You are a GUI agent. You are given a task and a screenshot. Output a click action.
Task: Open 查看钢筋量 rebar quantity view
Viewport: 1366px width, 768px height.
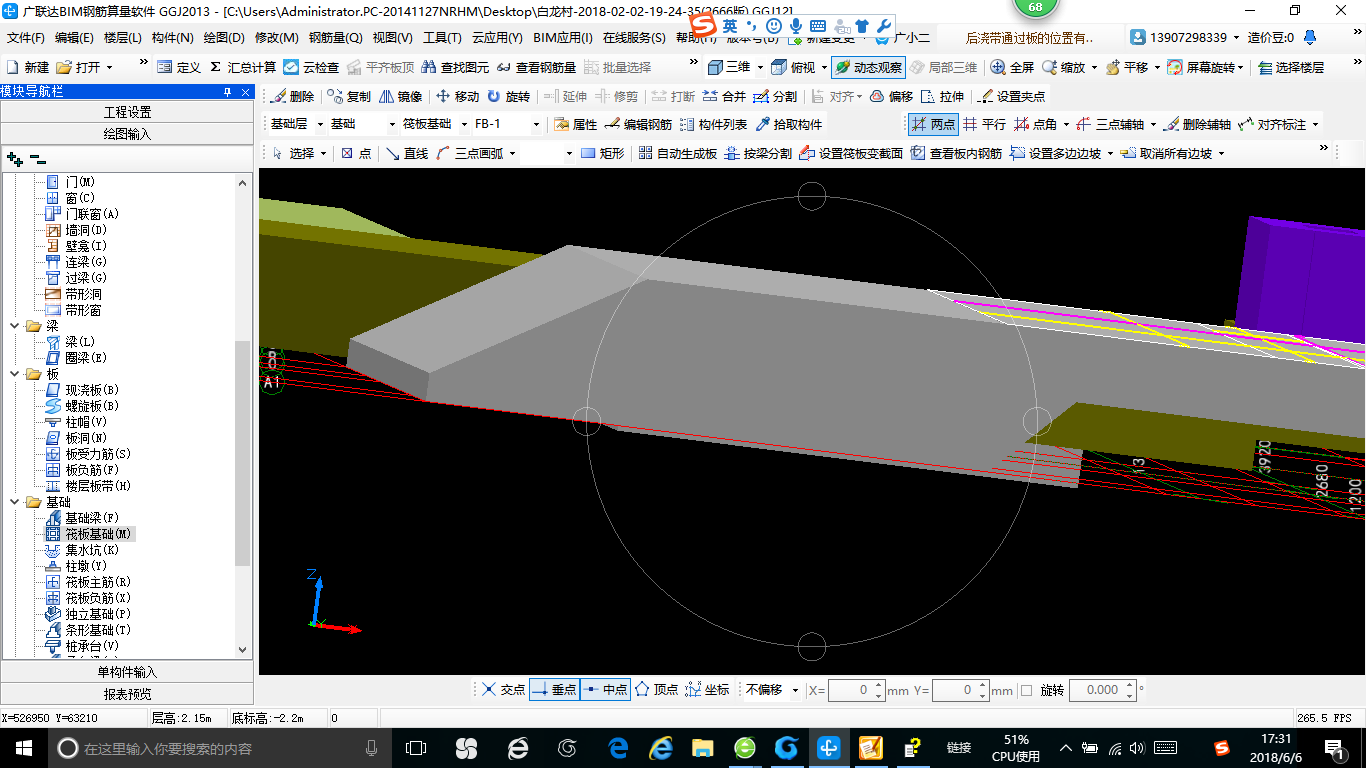[x=536, y=68]
